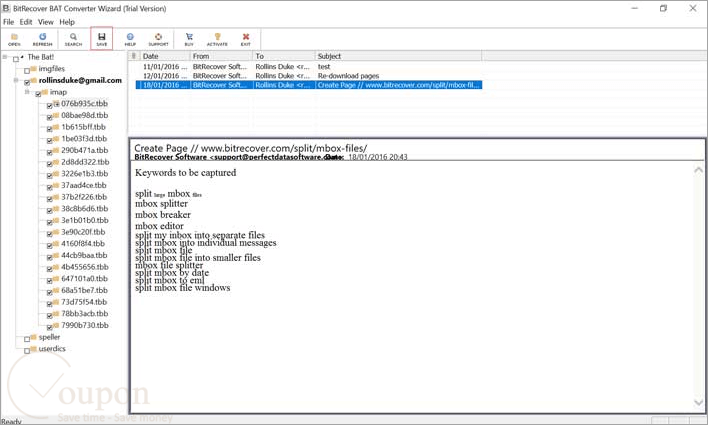Click the 11/01/2016 date cell
Viewport: 708px width, 425px height.
(164, 67)
